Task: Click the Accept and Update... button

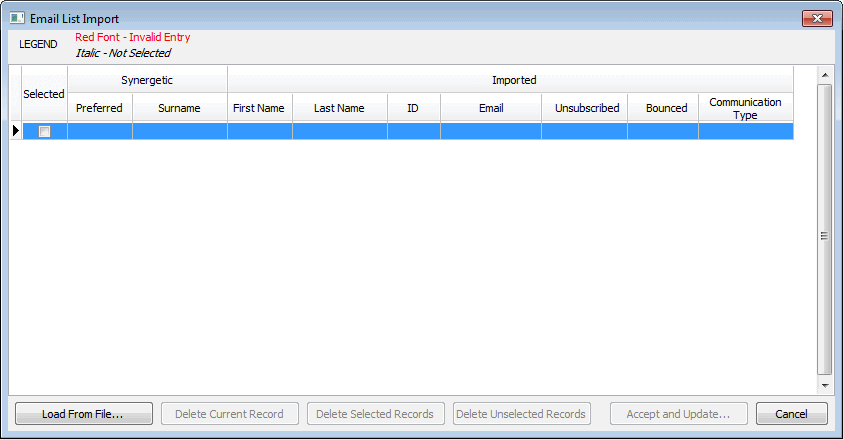Action: pyautogui.click(x=678, y=414)
